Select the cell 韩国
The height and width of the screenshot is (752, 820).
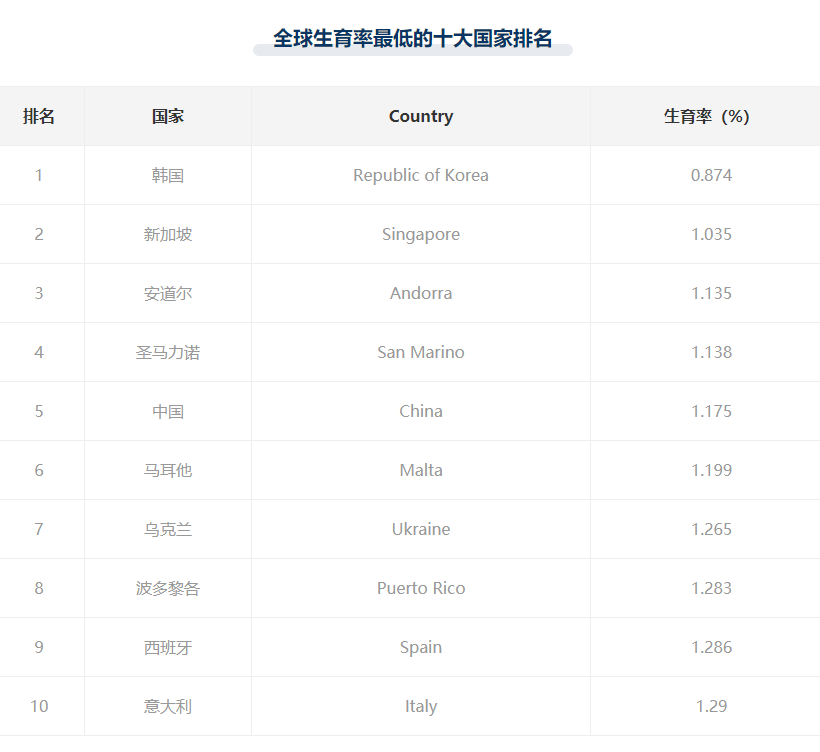(168, 175)
